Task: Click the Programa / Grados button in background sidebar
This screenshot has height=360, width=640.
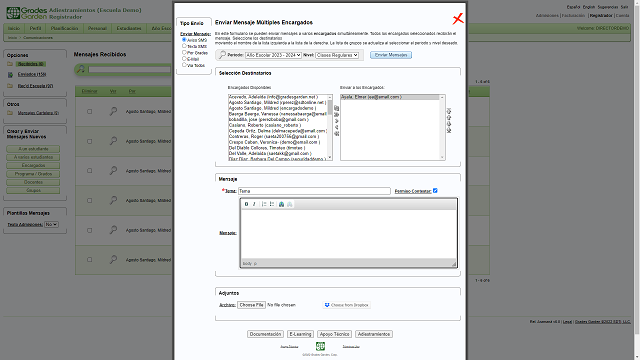Action: 33,174
